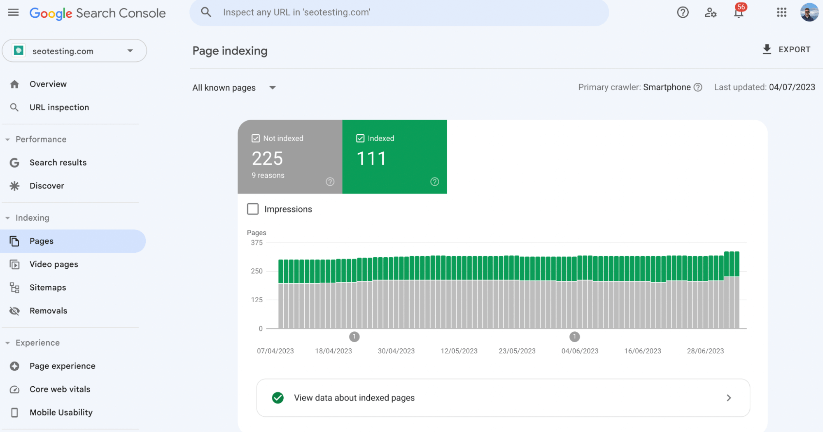
Task: Go to Core web vitals report
Action: [x=61, y=389]
